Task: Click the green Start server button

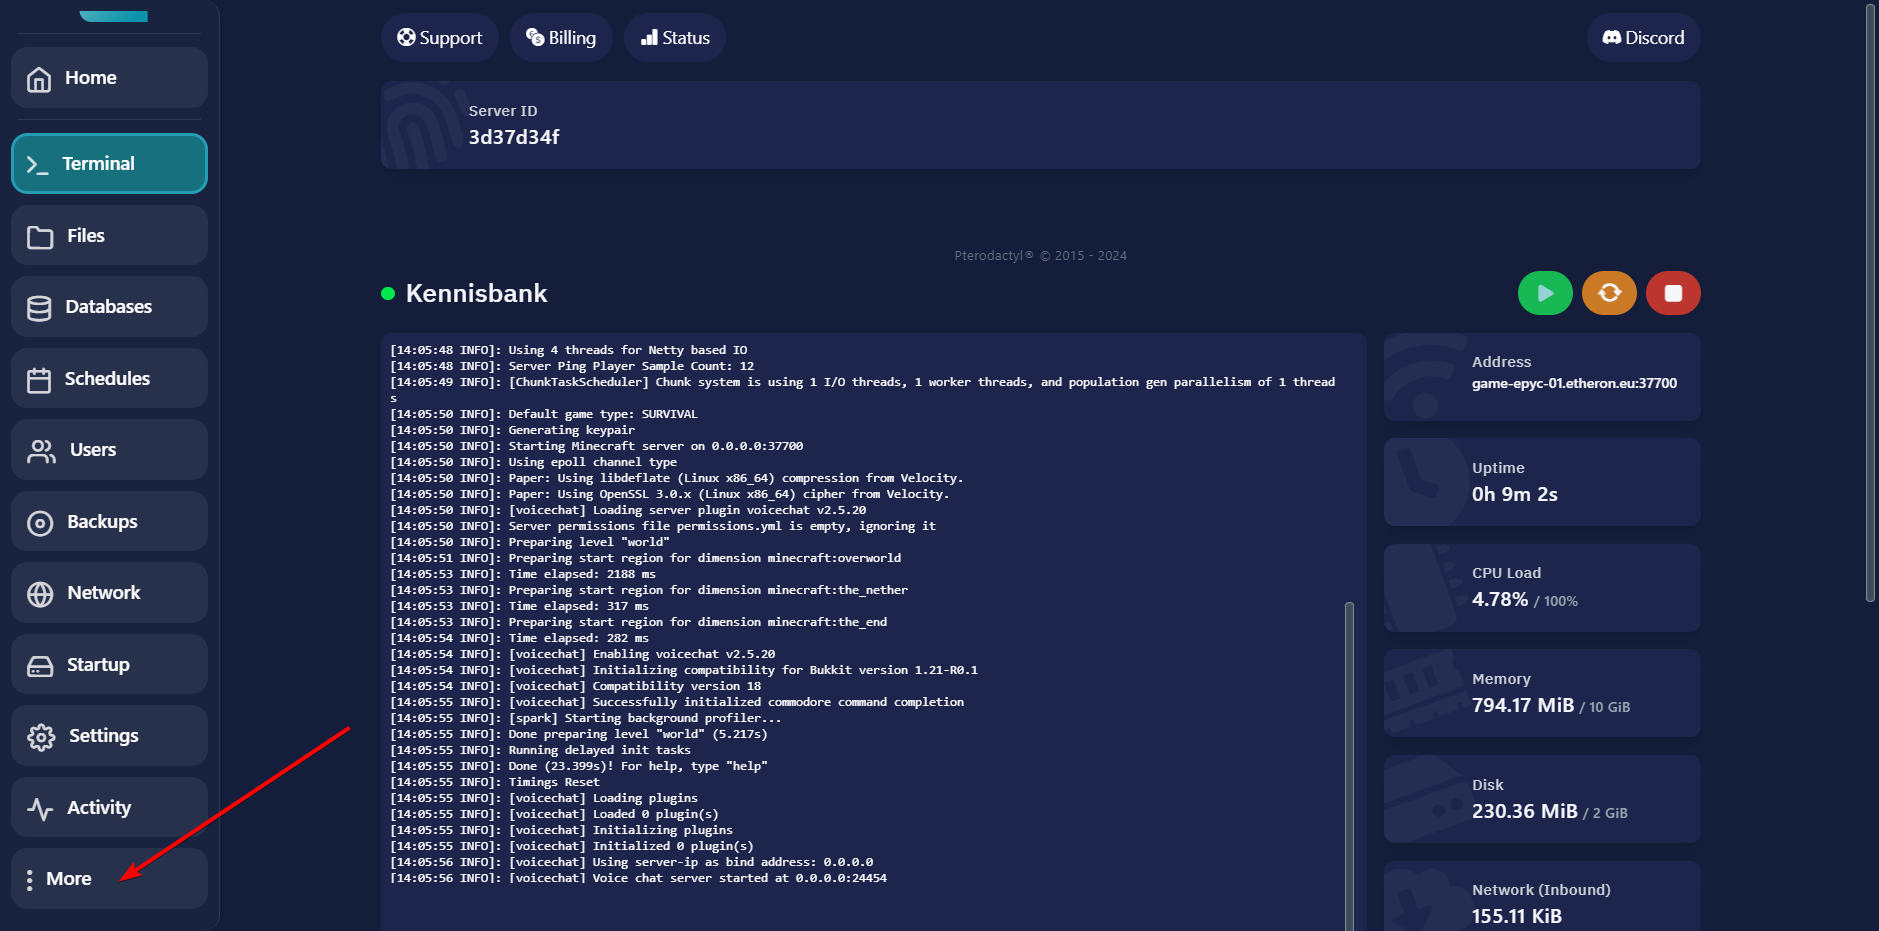Action: click(x=1545, y=293)
